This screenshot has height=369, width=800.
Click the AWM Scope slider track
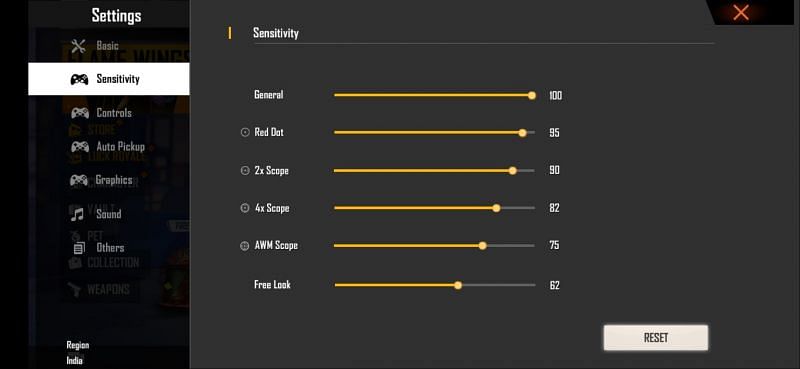434,246
